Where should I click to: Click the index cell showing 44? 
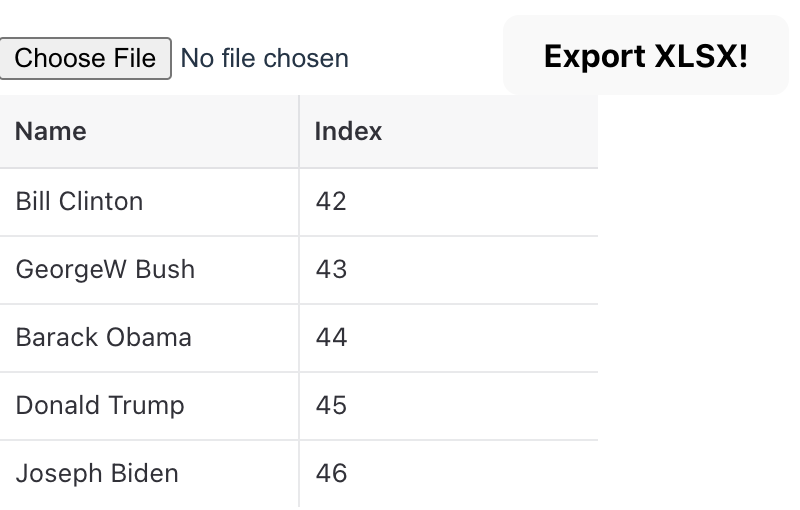click(331, 337)
